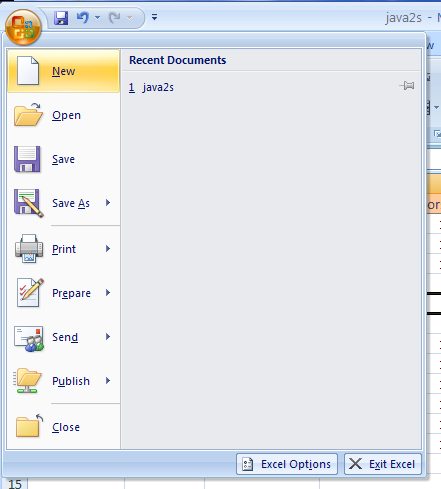
Task: Click the Undo arrow icon
Action: 83,17
